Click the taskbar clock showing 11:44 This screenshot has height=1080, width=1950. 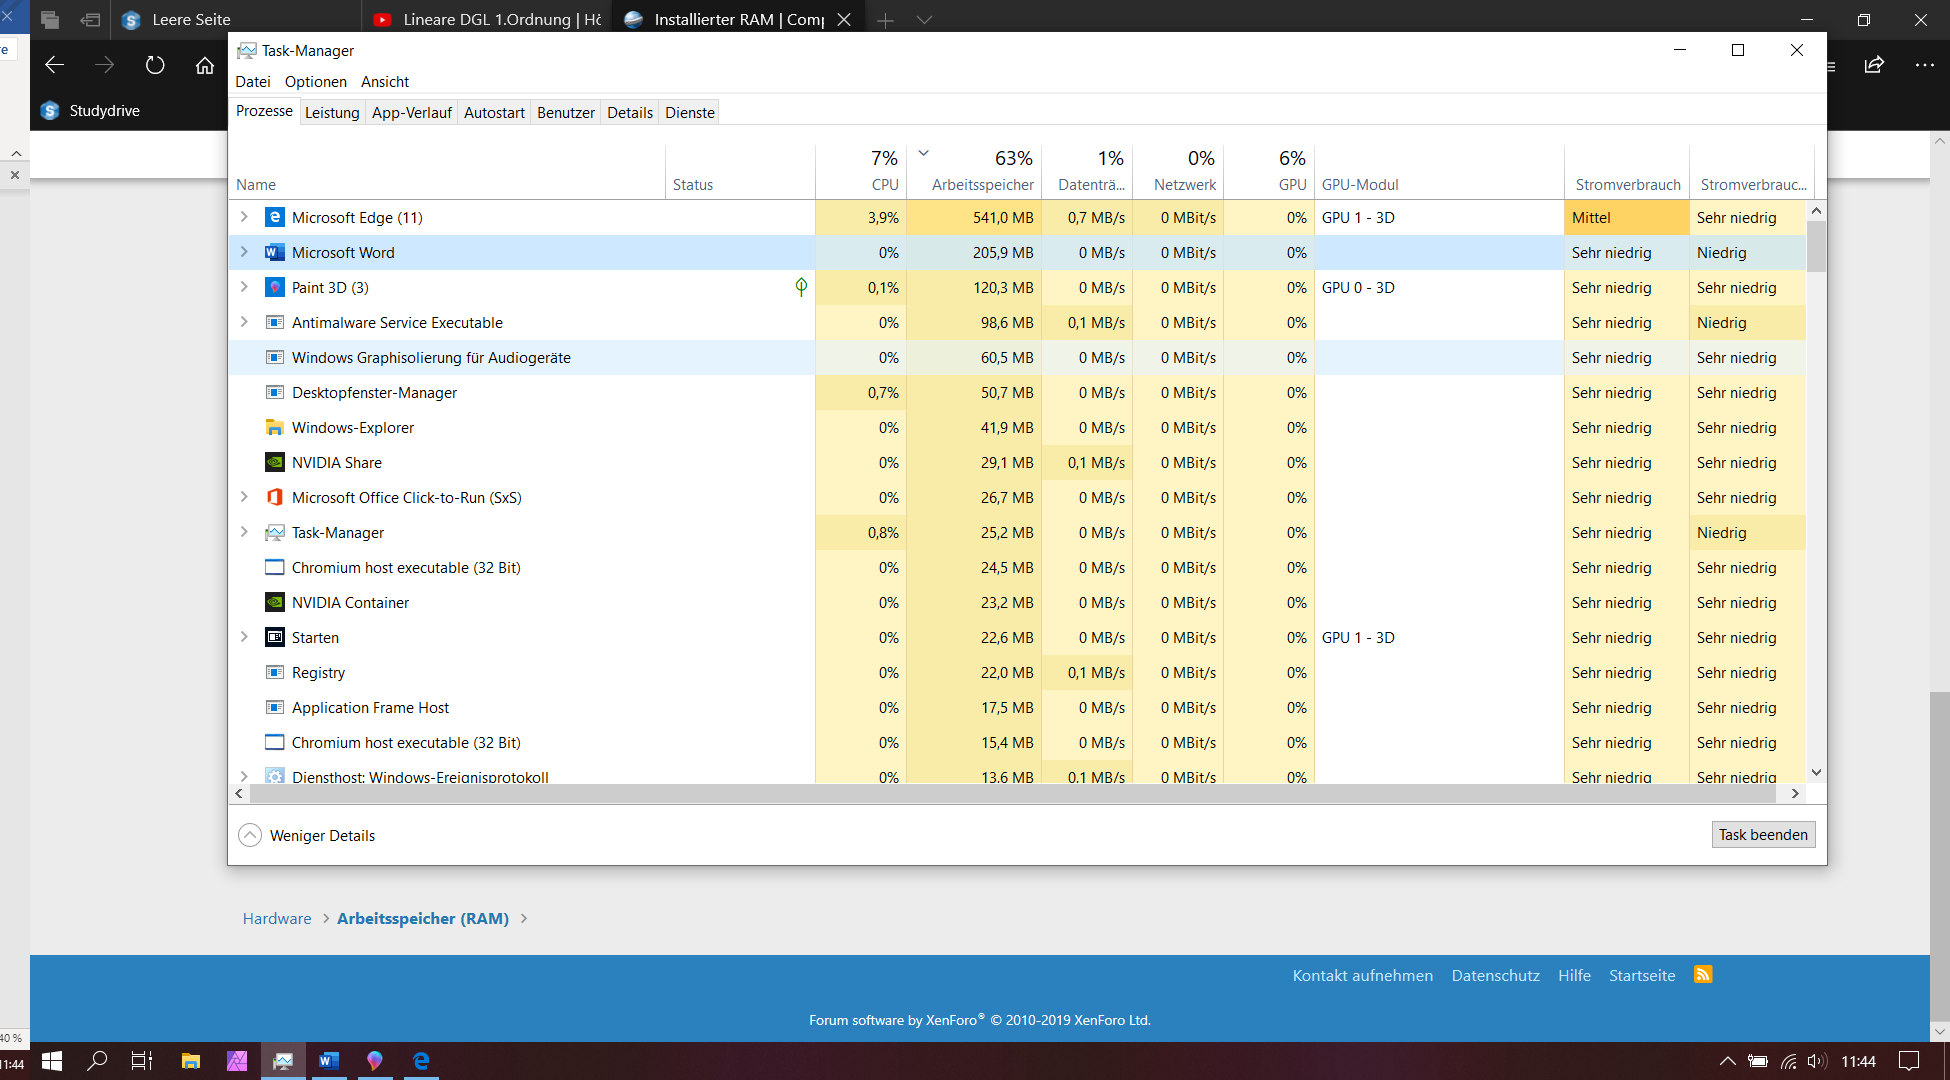pyautogui.click(x=1858, y=1061)
